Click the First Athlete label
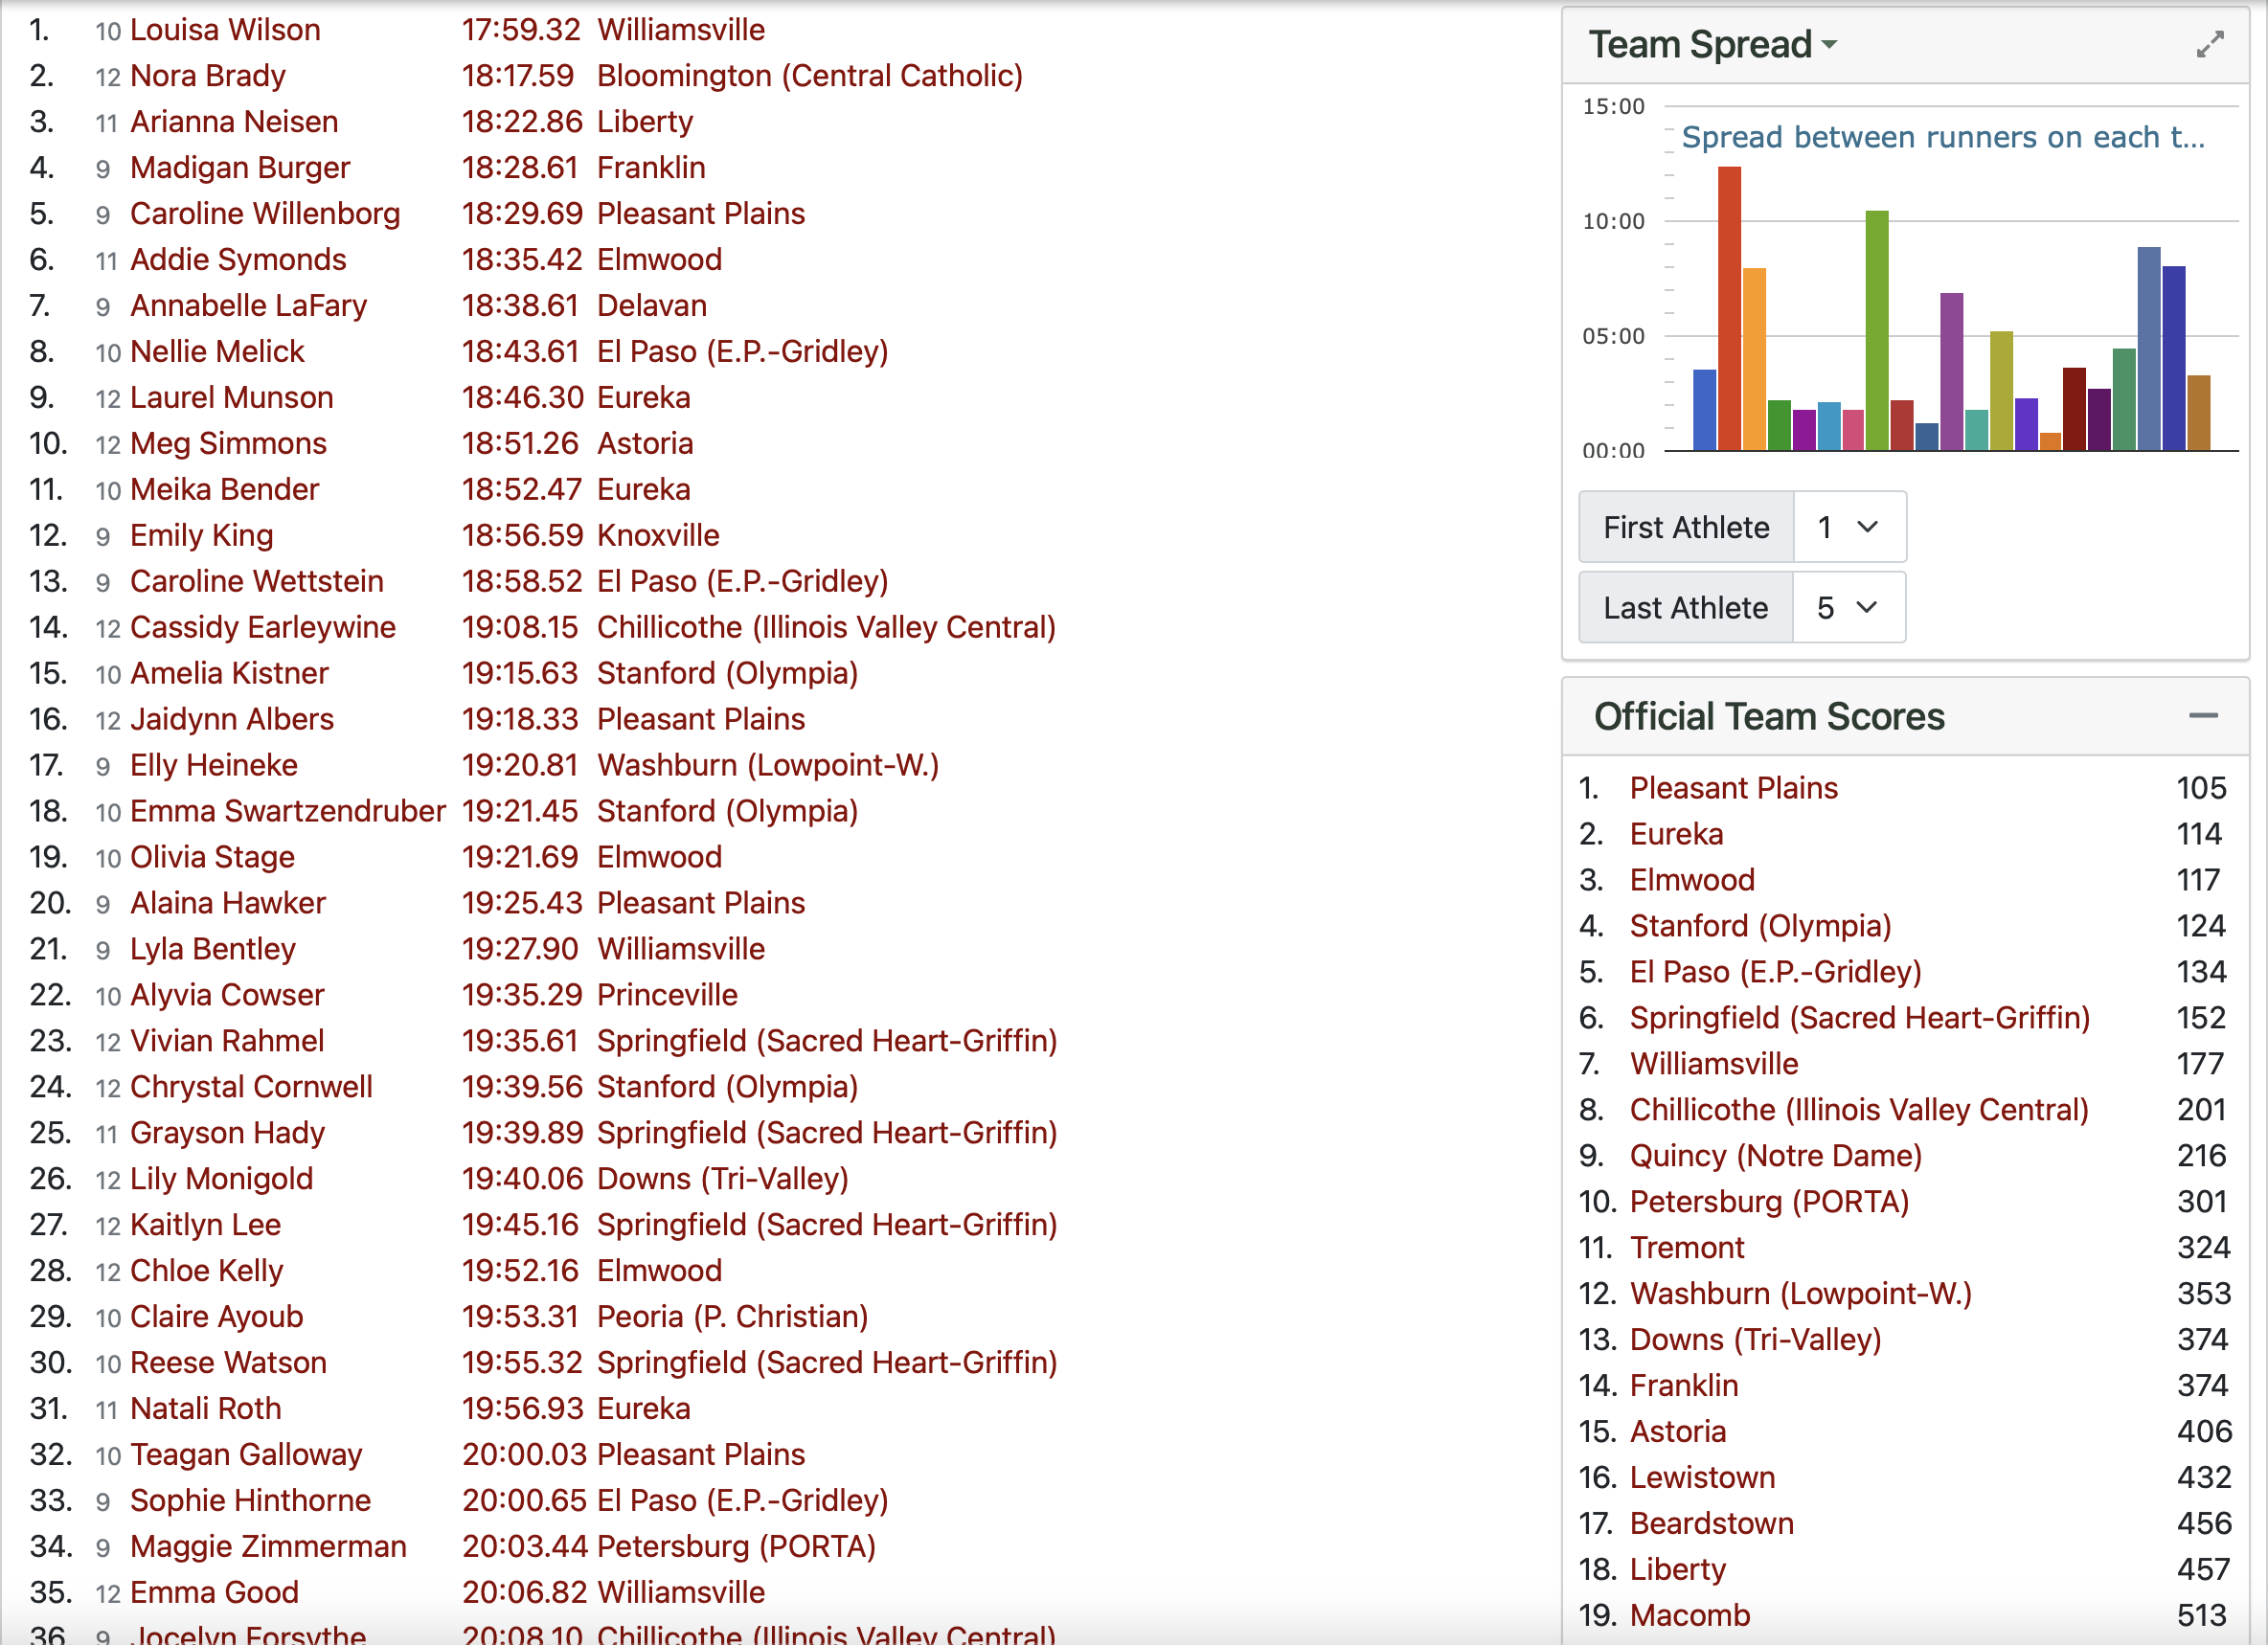 coord(1686,527)
